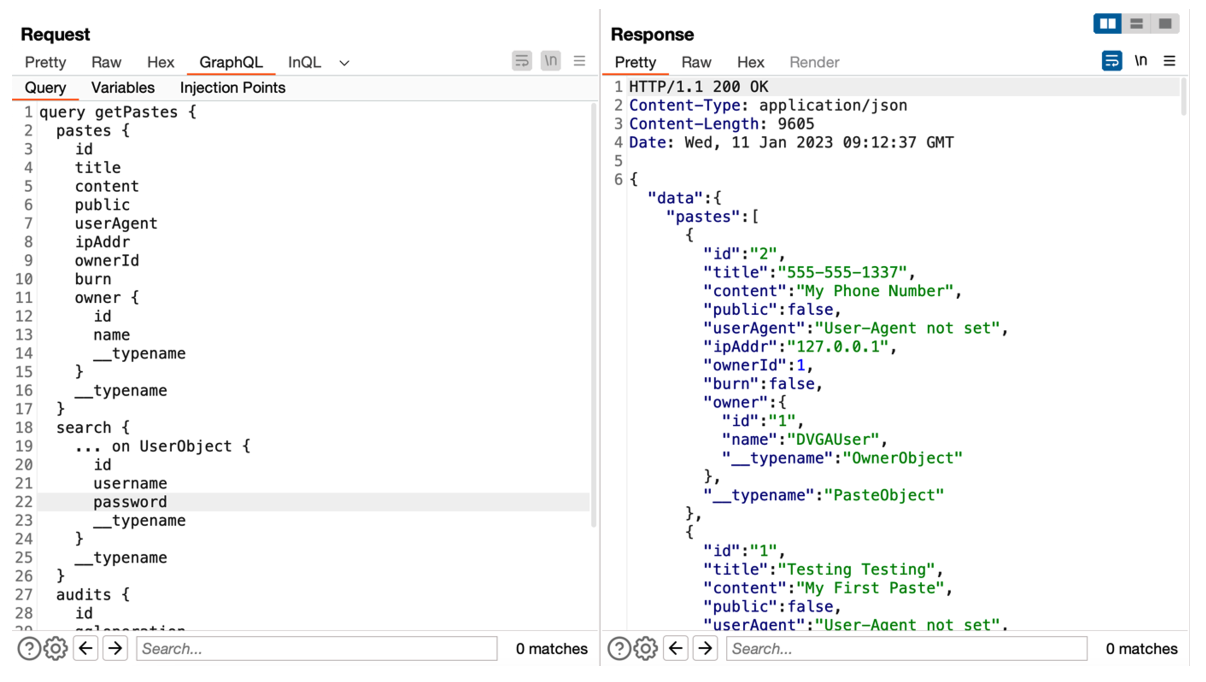Click the Request panel help icon
Image resolution: width=1206 pixels, height=682 pixels.
tap(29, 649)
